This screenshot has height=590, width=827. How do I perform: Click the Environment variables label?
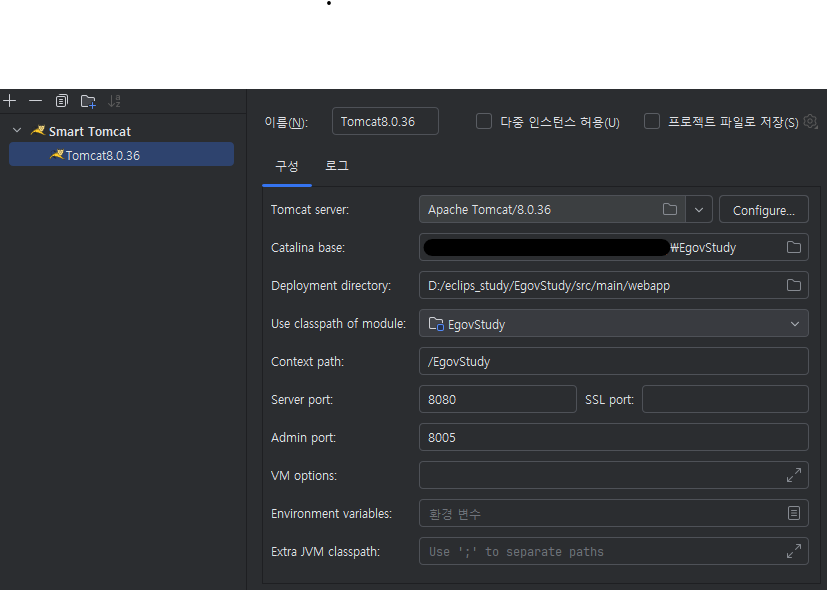[x=331, y=514]
